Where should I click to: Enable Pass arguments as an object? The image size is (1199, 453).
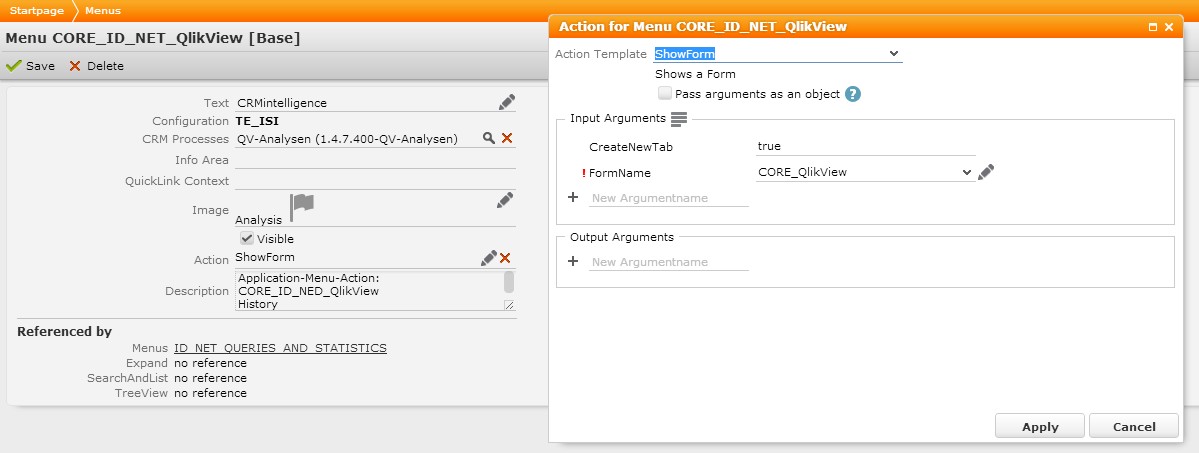(x=664, y=93)
